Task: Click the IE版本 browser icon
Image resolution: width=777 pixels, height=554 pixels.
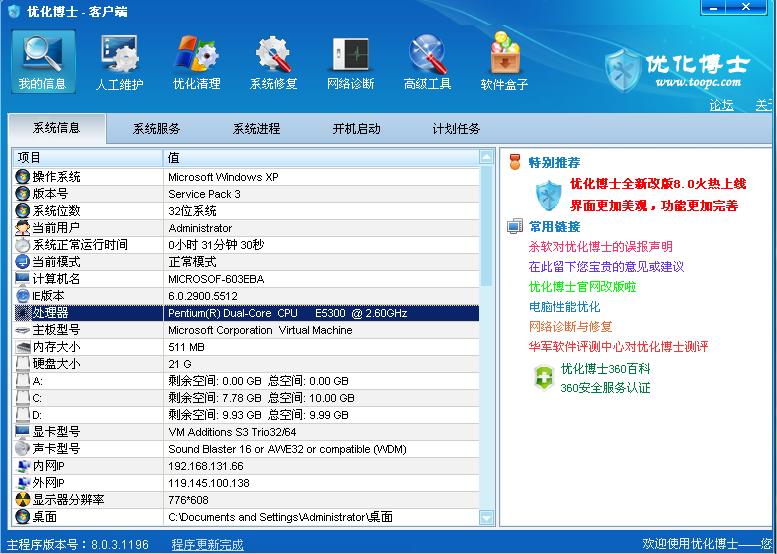Action: [x=22, y=296]
